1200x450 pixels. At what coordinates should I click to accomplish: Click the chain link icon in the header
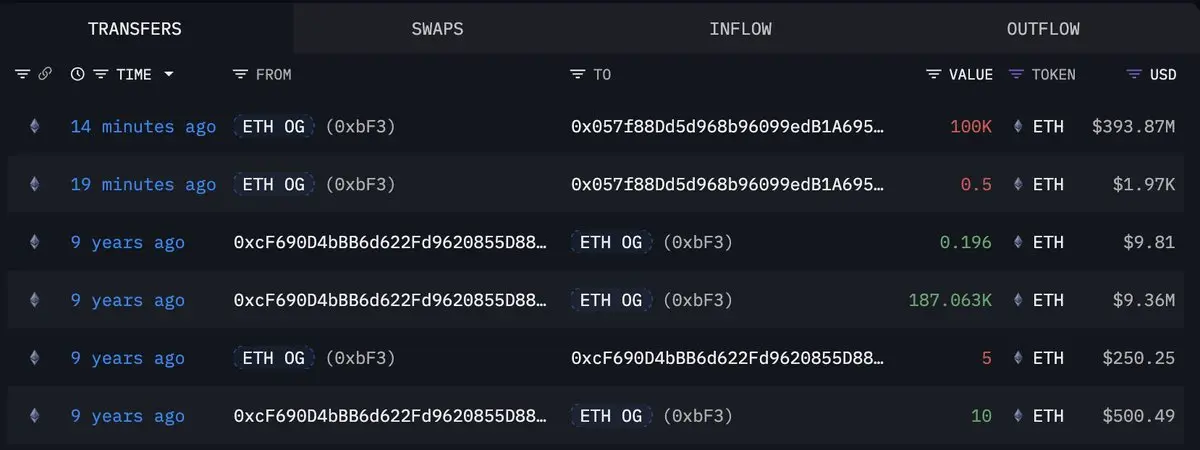pos(44,75)
